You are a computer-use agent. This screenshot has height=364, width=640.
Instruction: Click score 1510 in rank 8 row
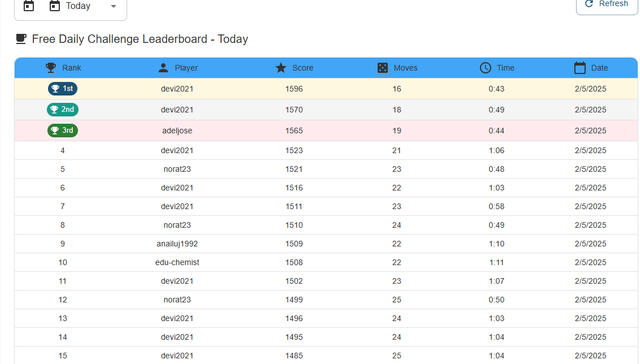click(294, 225)
